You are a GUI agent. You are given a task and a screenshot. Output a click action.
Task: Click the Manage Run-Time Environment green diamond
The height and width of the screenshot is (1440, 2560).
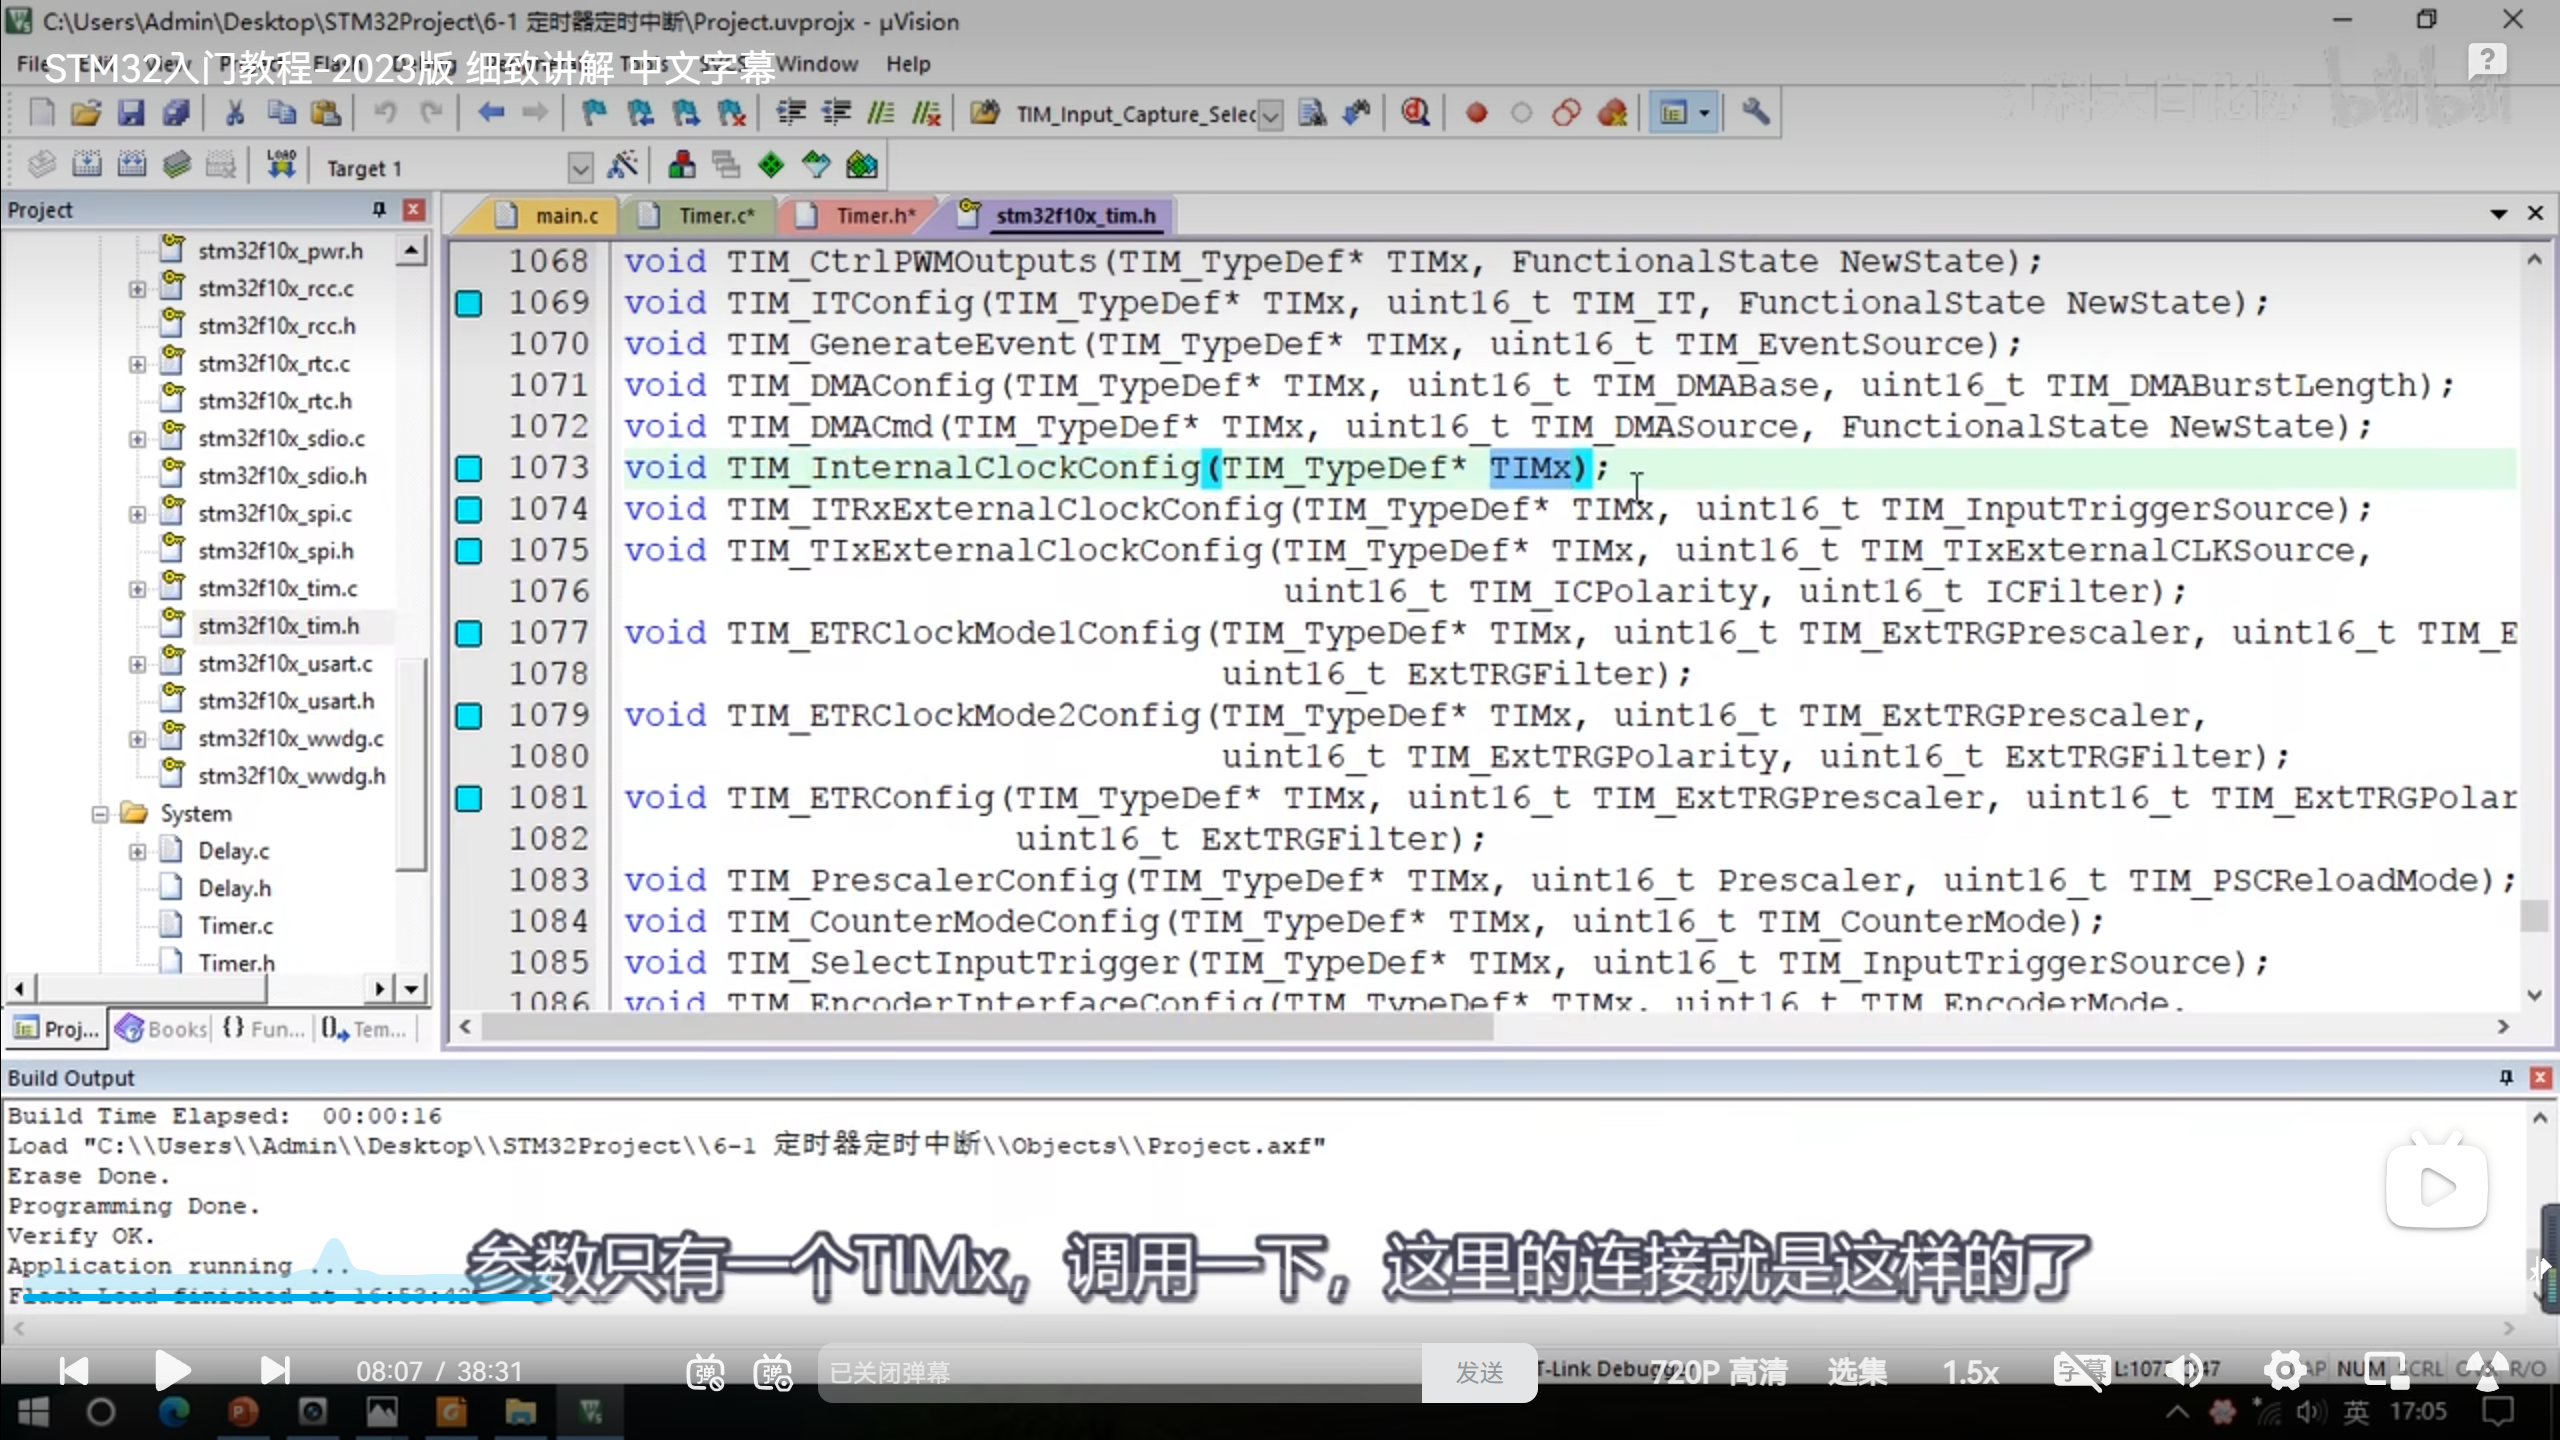[x=771, y=165]
